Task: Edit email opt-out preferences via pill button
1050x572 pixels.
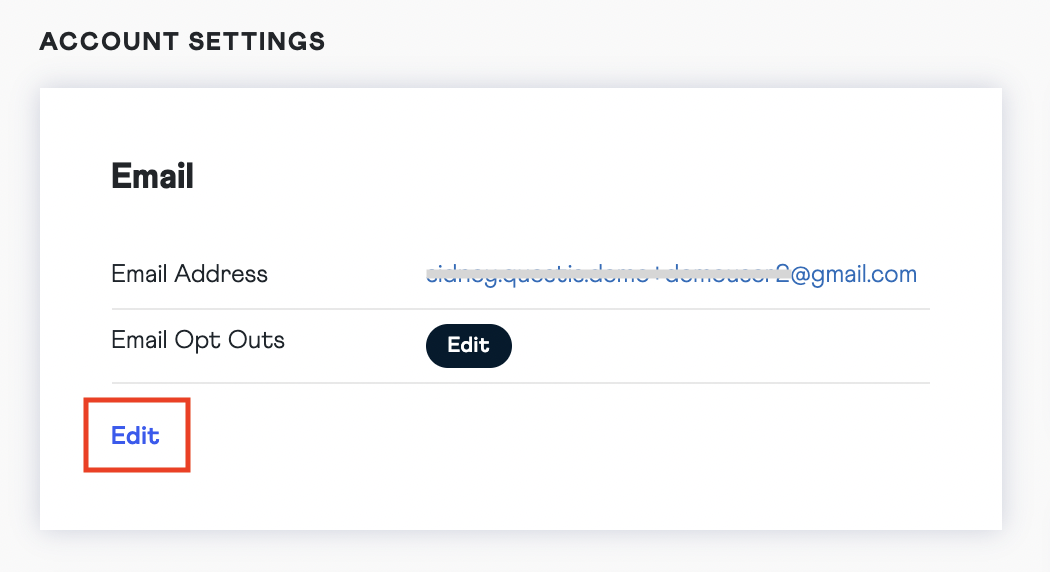Action: tap(468, 345)
